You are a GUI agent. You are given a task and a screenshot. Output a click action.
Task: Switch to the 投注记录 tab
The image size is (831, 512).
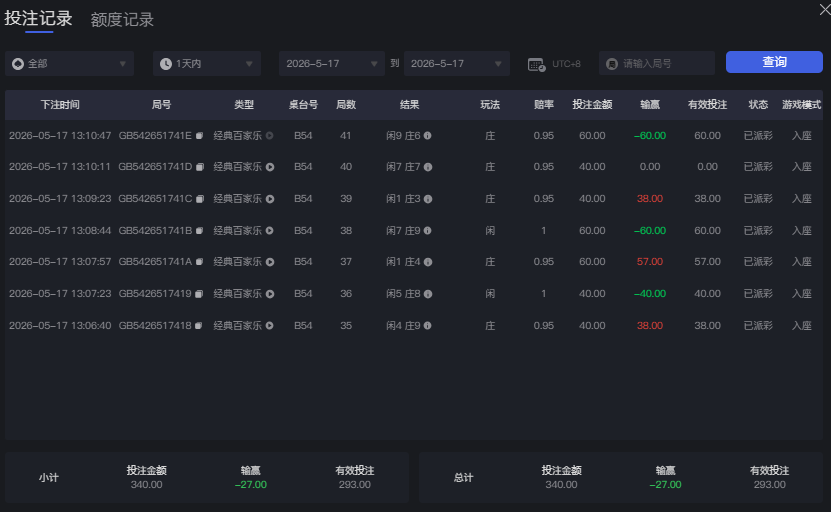[38, 19]
